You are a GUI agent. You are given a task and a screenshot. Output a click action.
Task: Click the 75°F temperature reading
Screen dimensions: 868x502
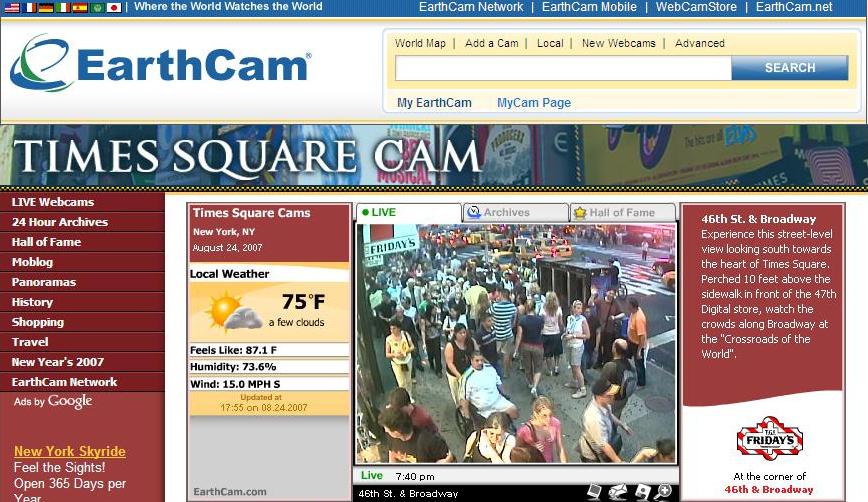pyautogui.click(x=303, y=302)
